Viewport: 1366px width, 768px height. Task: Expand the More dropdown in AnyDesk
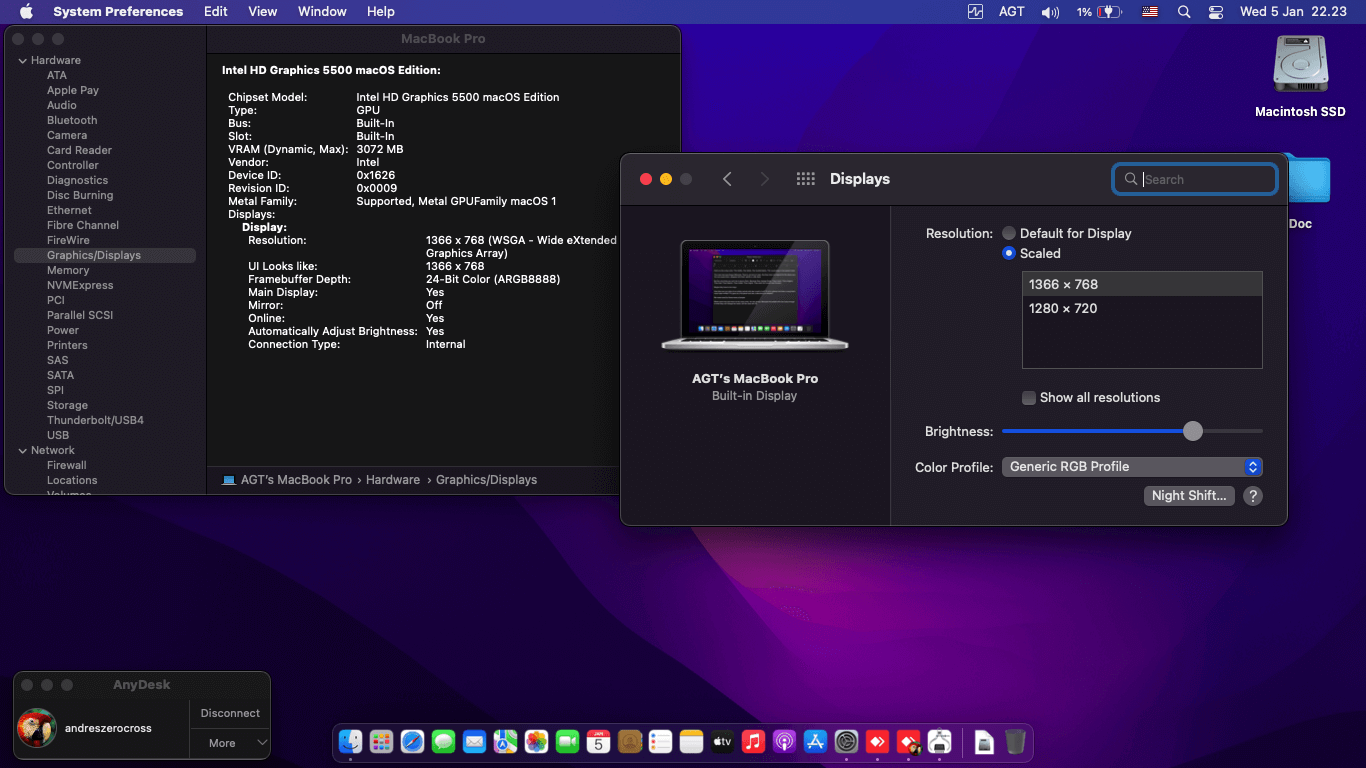pyautogui.click(x=230, y=743)
